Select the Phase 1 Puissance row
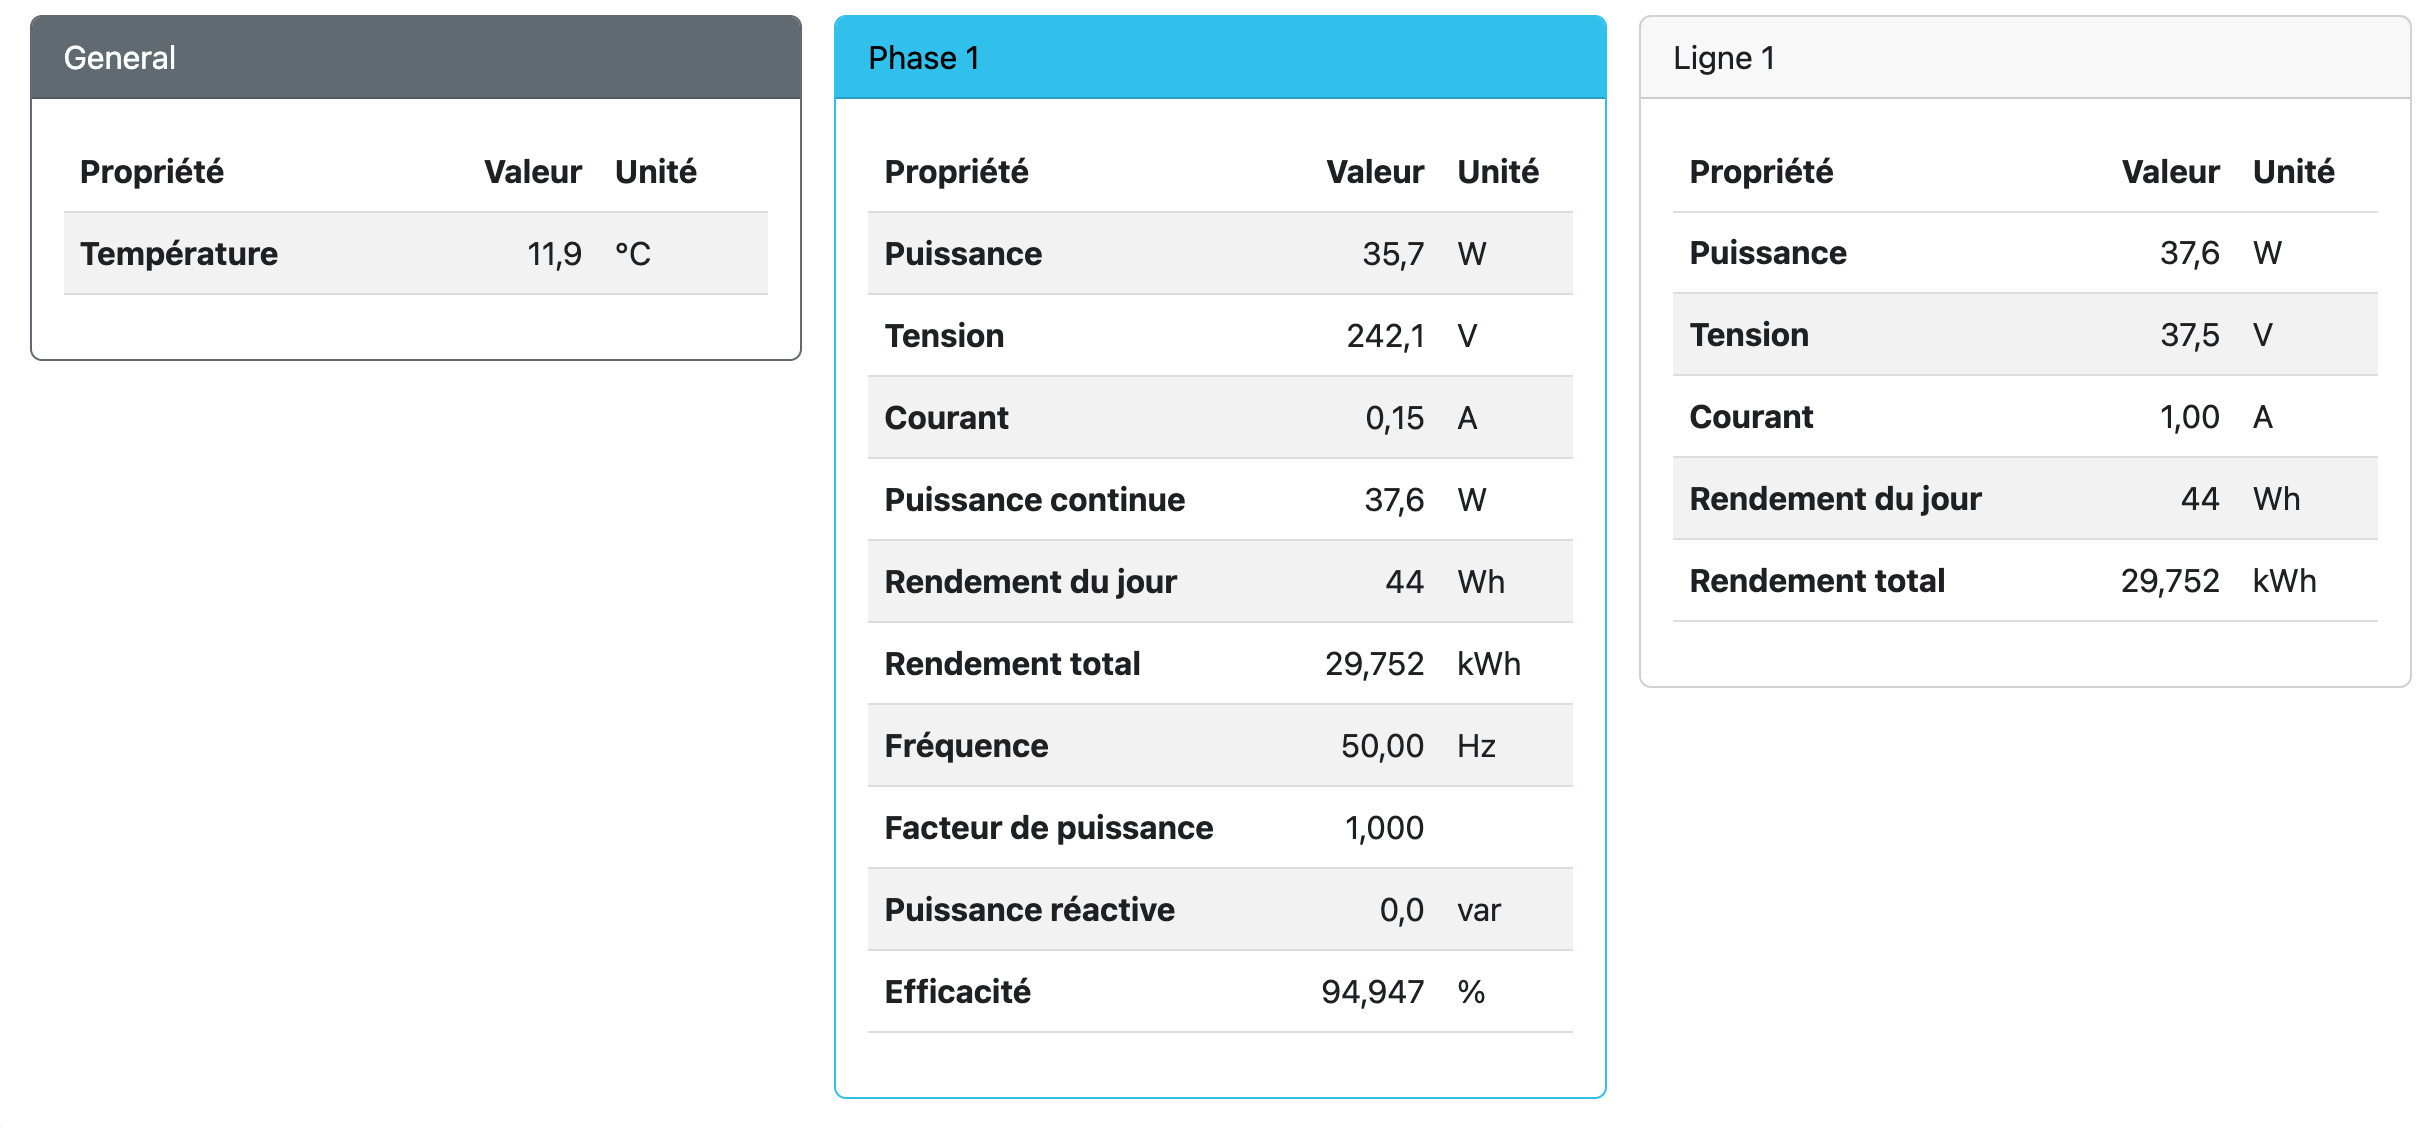Viewport: 2432px width, 1128px height. 1220,254
